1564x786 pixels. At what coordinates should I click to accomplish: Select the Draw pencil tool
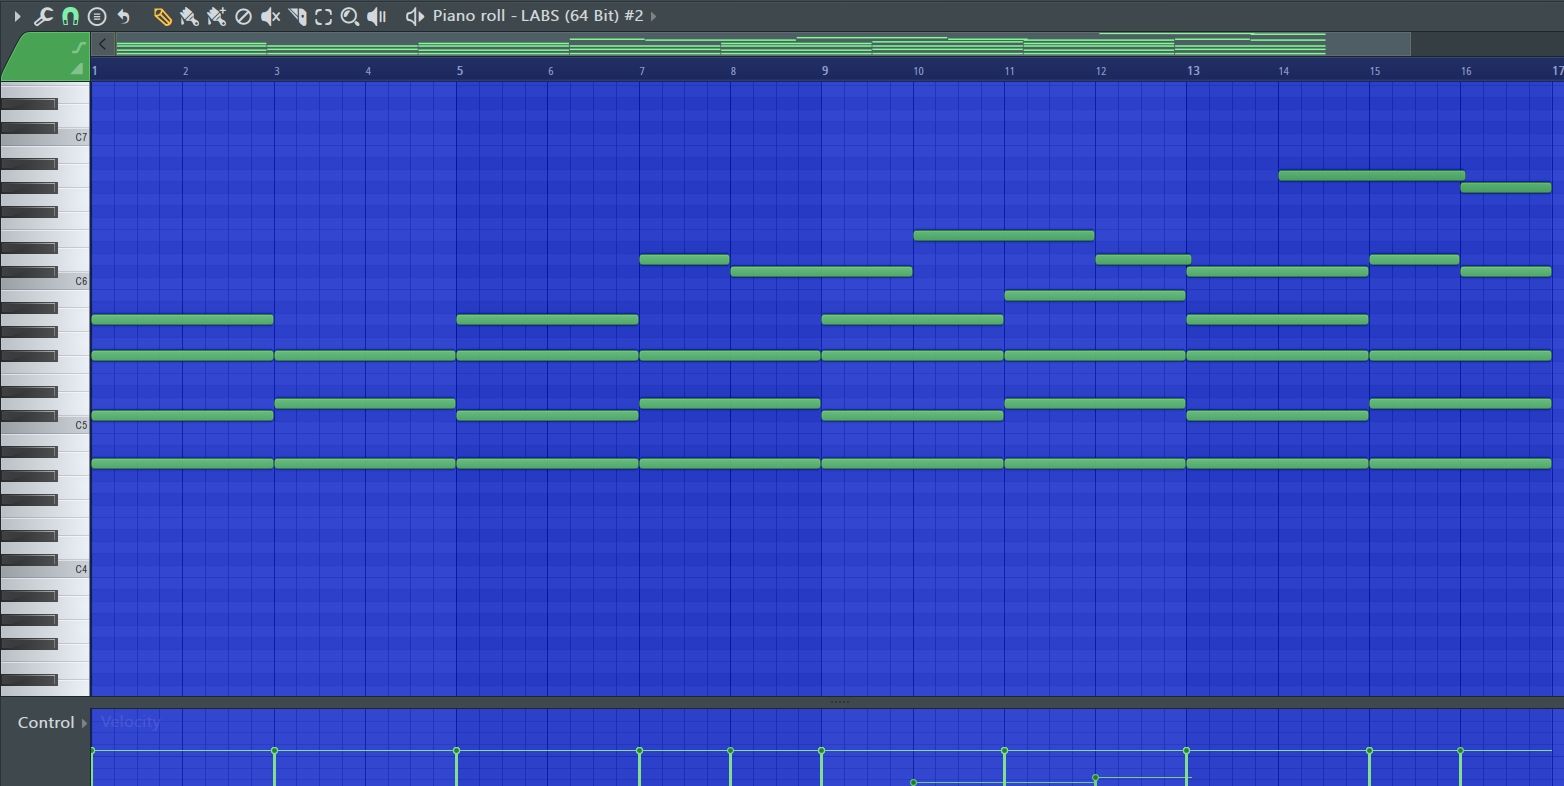tap(162, 16)
